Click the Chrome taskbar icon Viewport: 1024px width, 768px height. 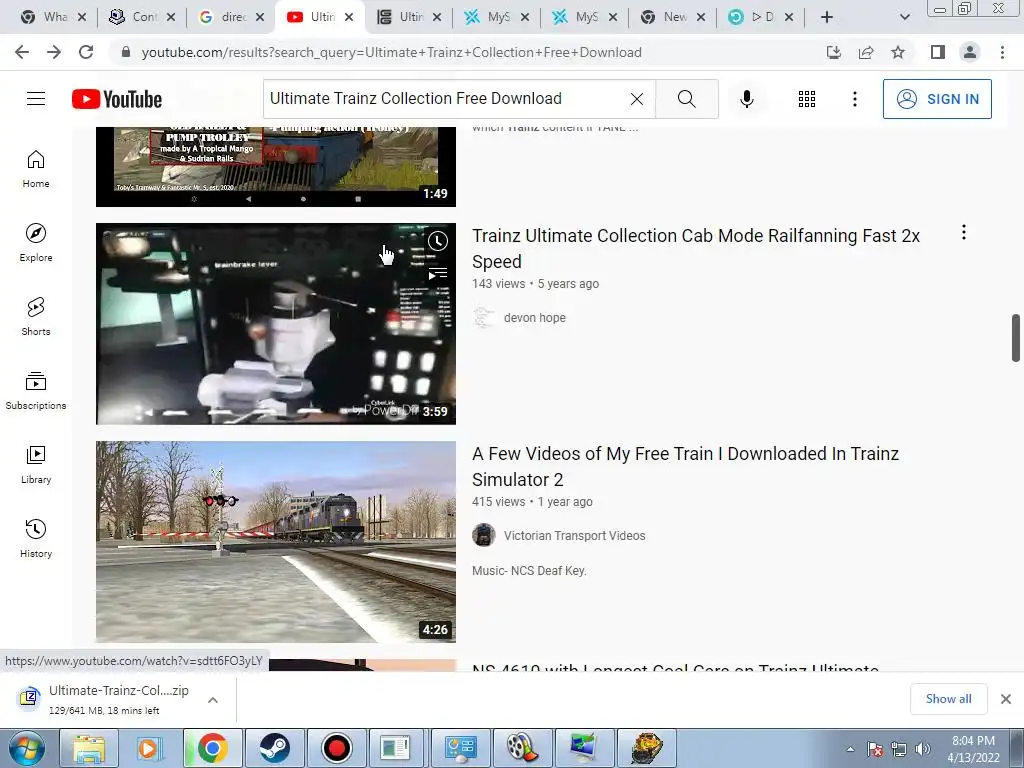212,748
